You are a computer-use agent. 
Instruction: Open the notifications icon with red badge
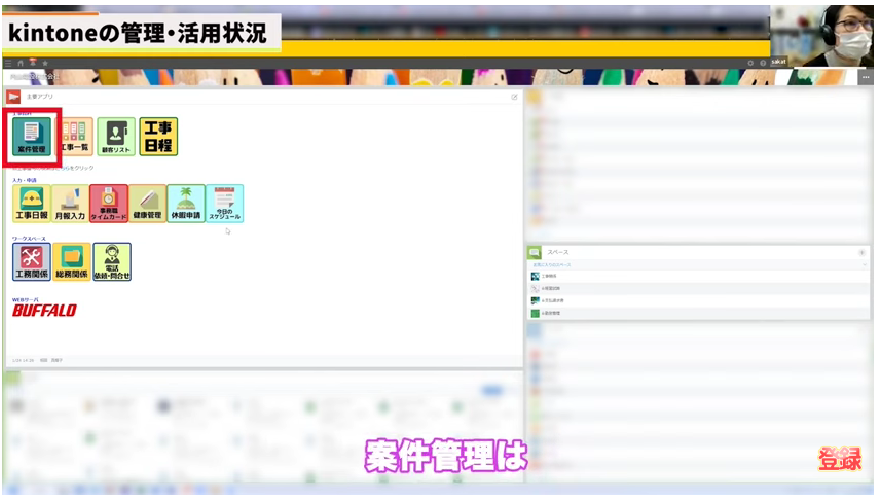33,62
